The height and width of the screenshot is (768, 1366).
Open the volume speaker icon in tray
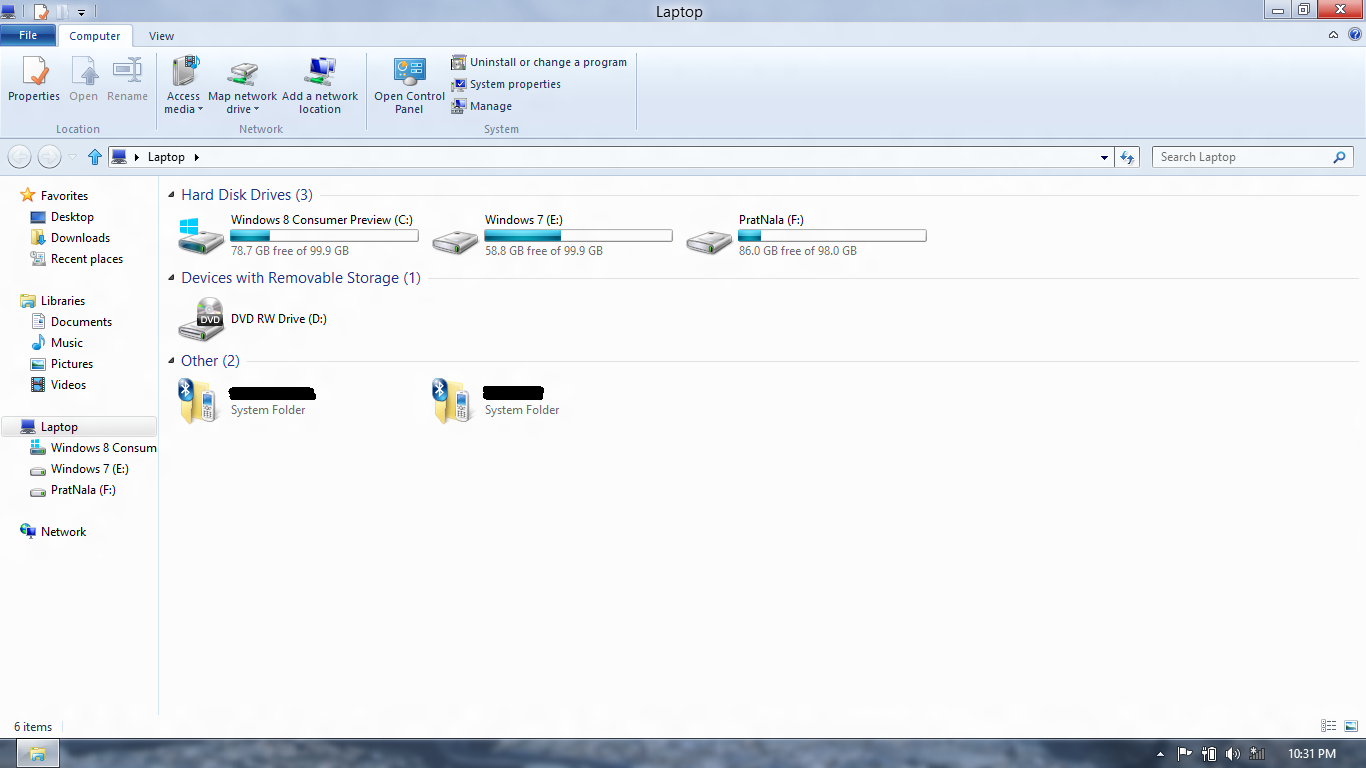[1232, 754]
